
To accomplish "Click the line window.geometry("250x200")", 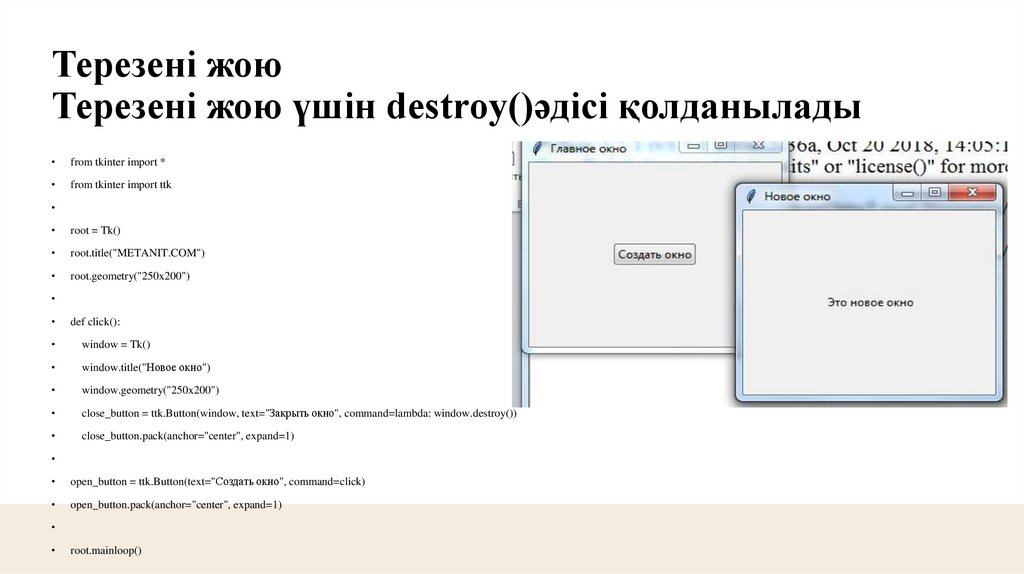I will pyautogui.click(x=150, y=390).
